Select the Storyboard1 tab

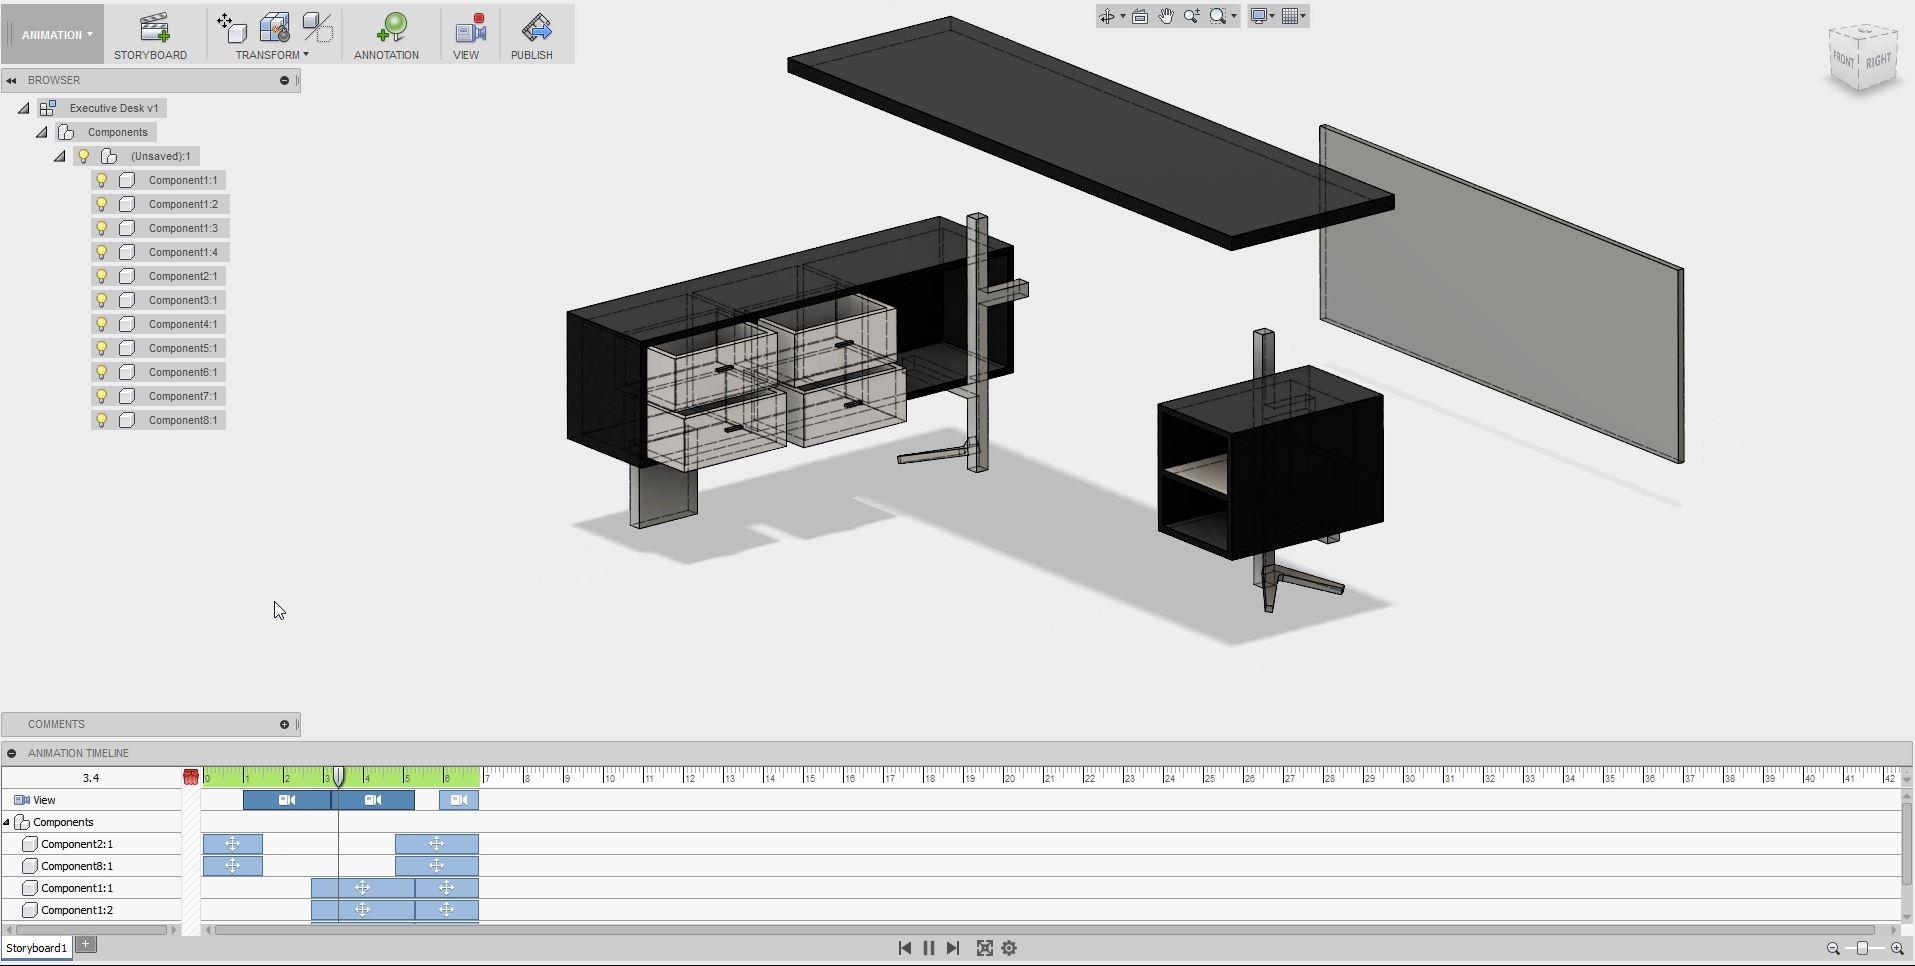click(36, 947)
